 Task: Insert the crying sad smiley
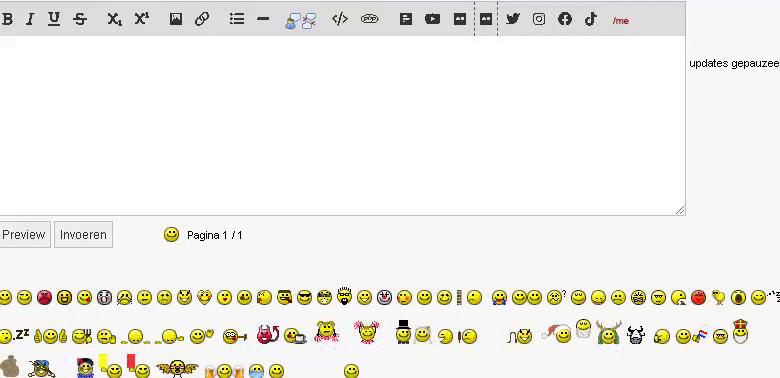(124, 297)
